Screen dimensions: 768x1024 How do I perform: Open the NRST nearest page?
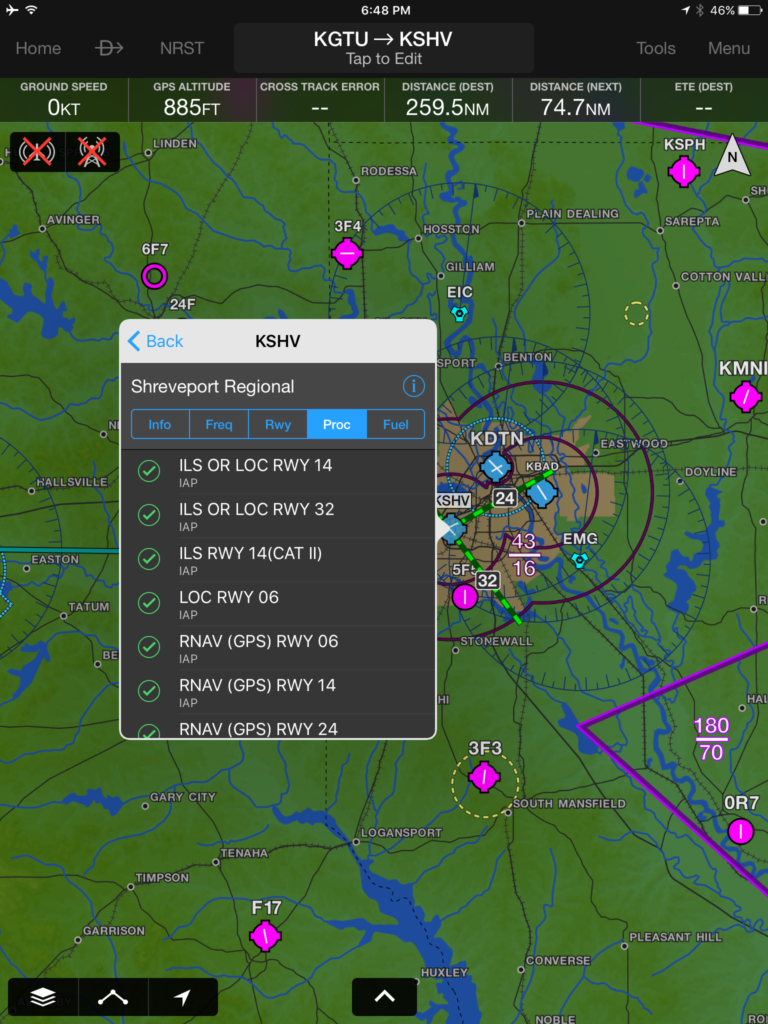pyautogui.click(x=181, y=48)
